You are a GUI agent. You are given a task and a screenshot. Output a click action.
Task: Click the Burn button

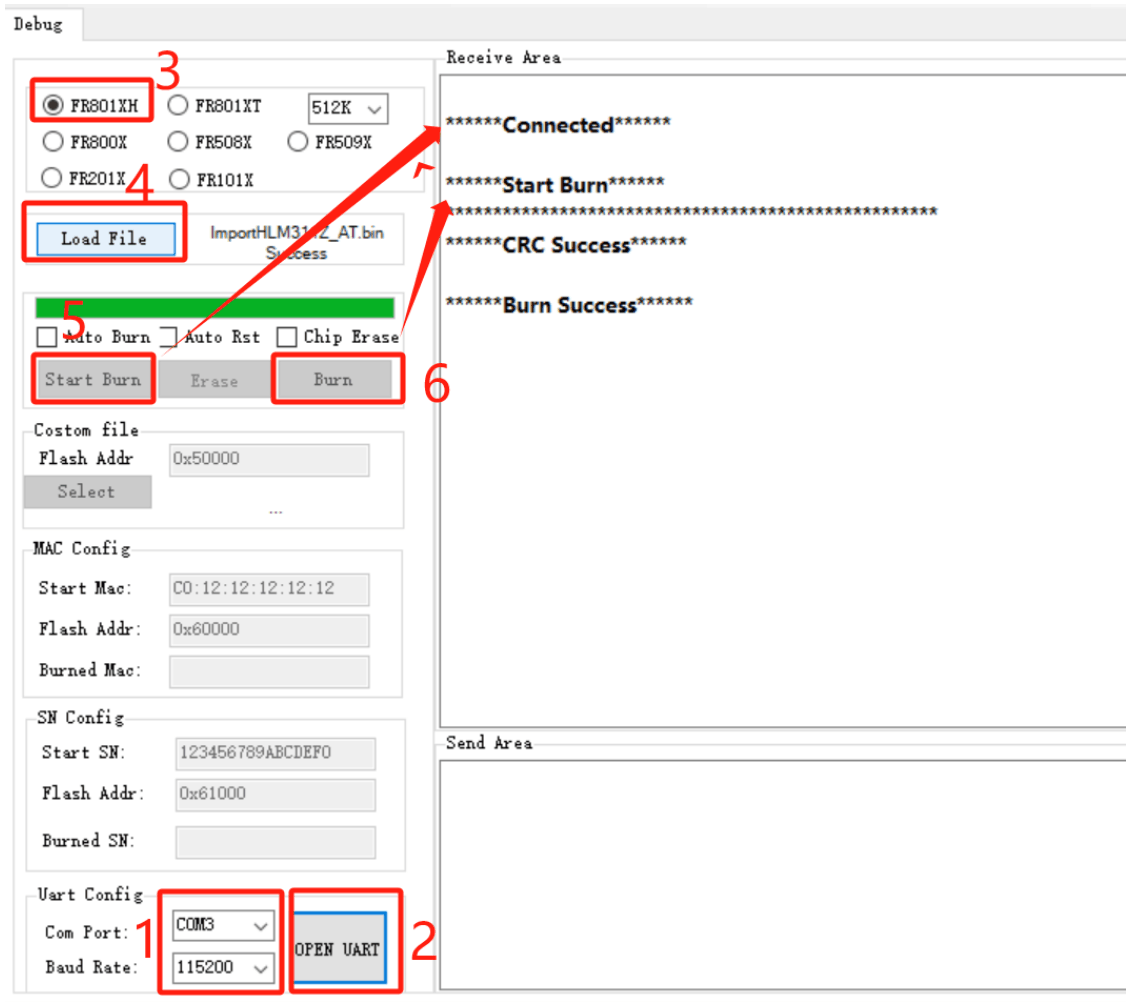coord(333,380)
